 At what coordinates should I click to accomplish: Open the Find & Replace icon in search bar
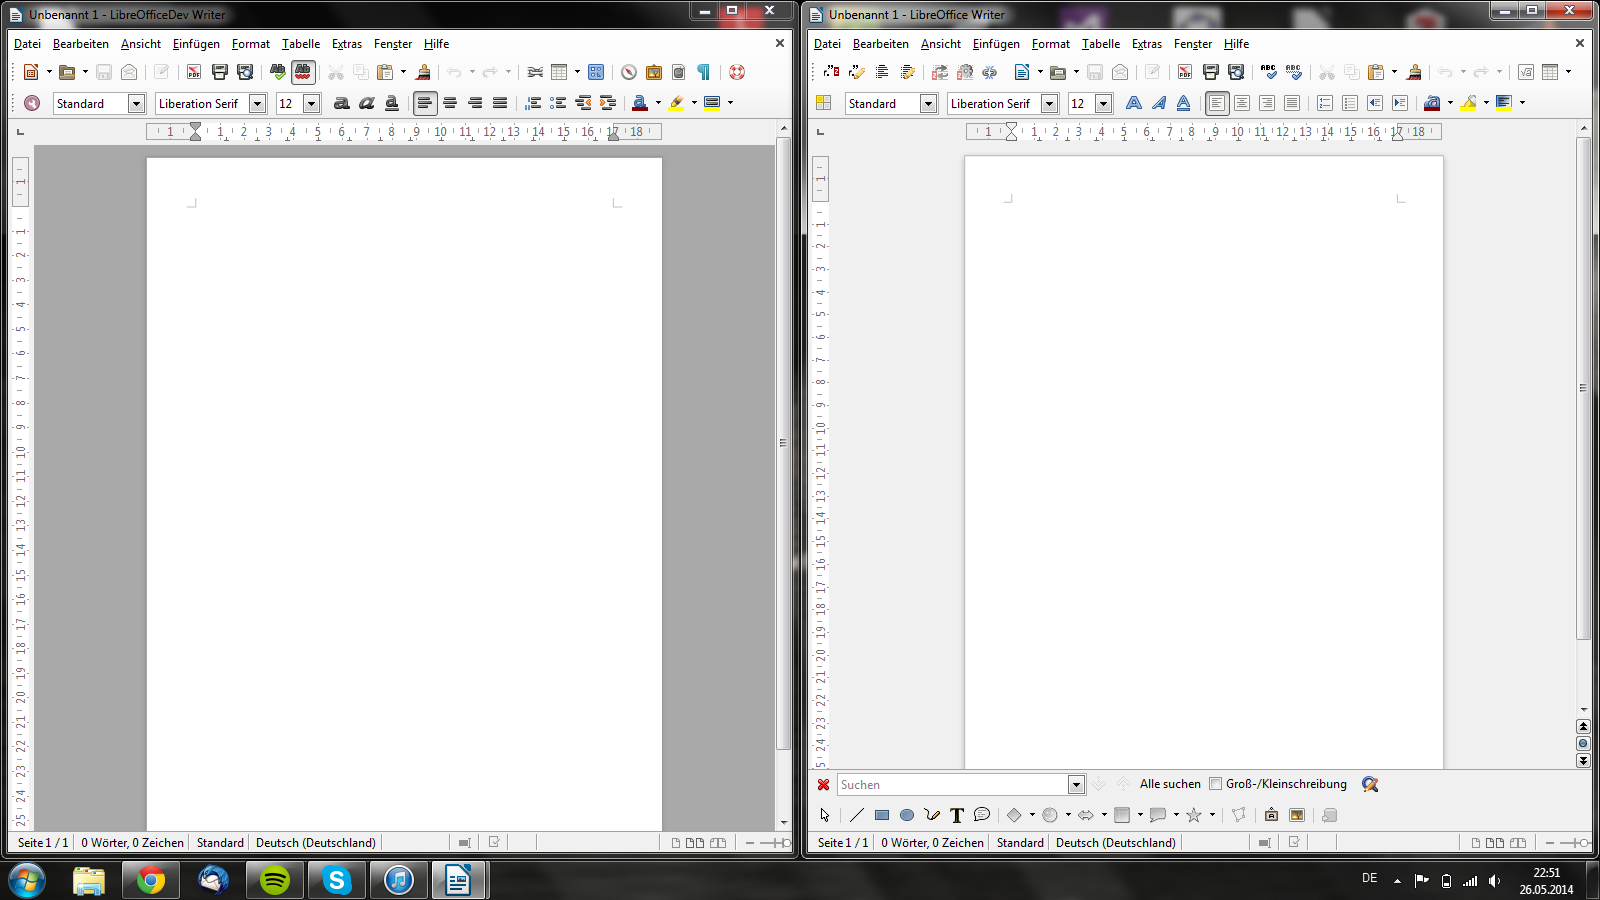click(1370, 784)
